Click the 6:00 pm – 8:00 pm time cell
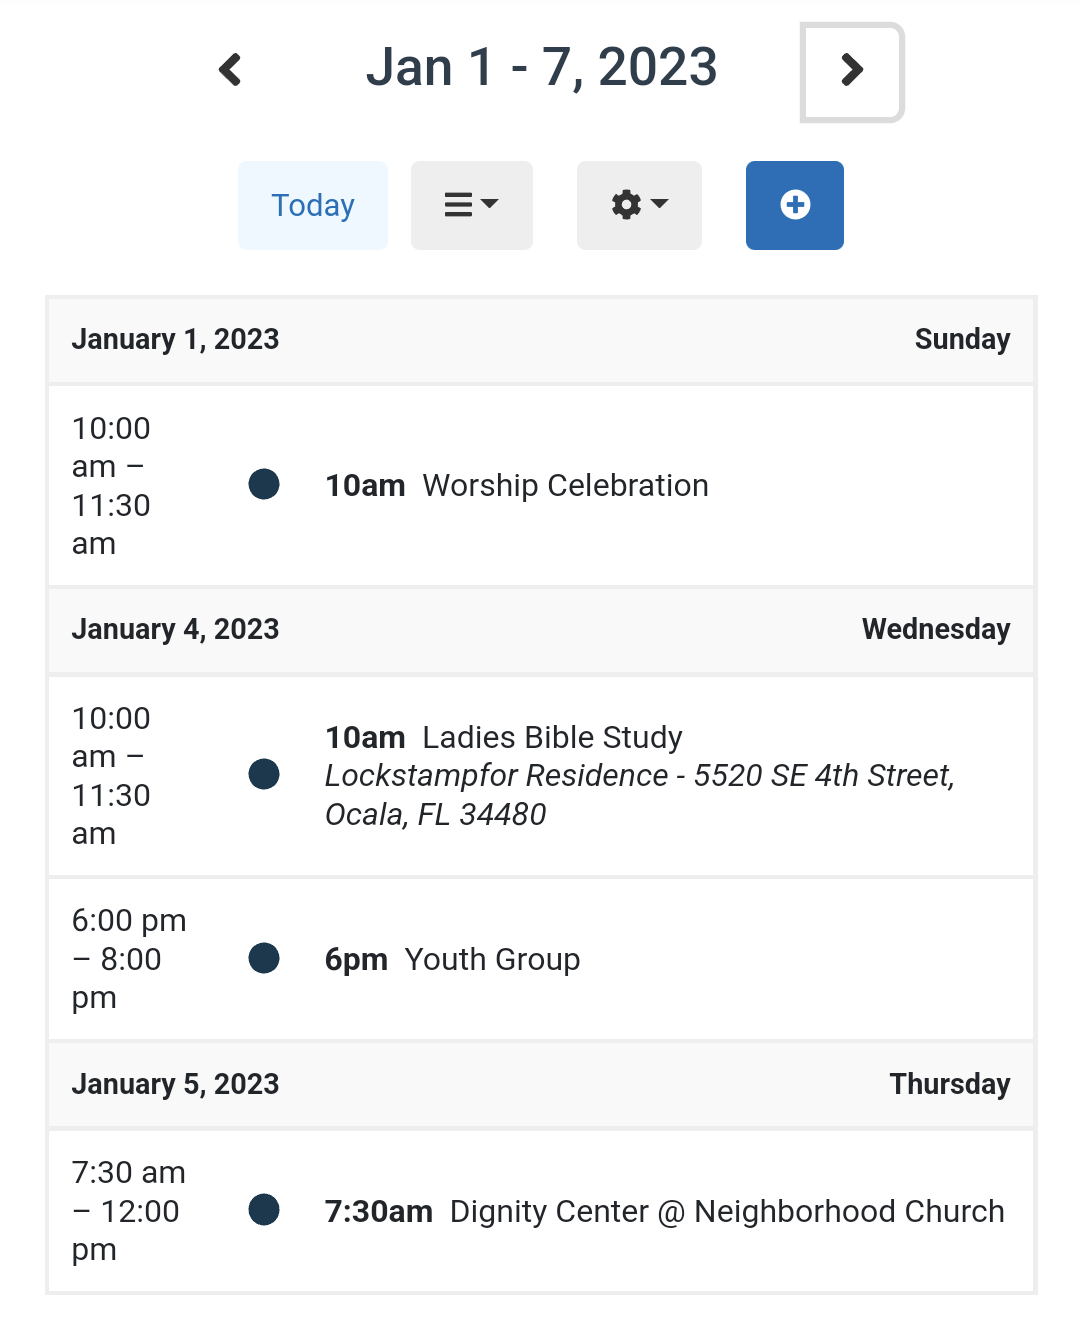 [x=130, y=959]
